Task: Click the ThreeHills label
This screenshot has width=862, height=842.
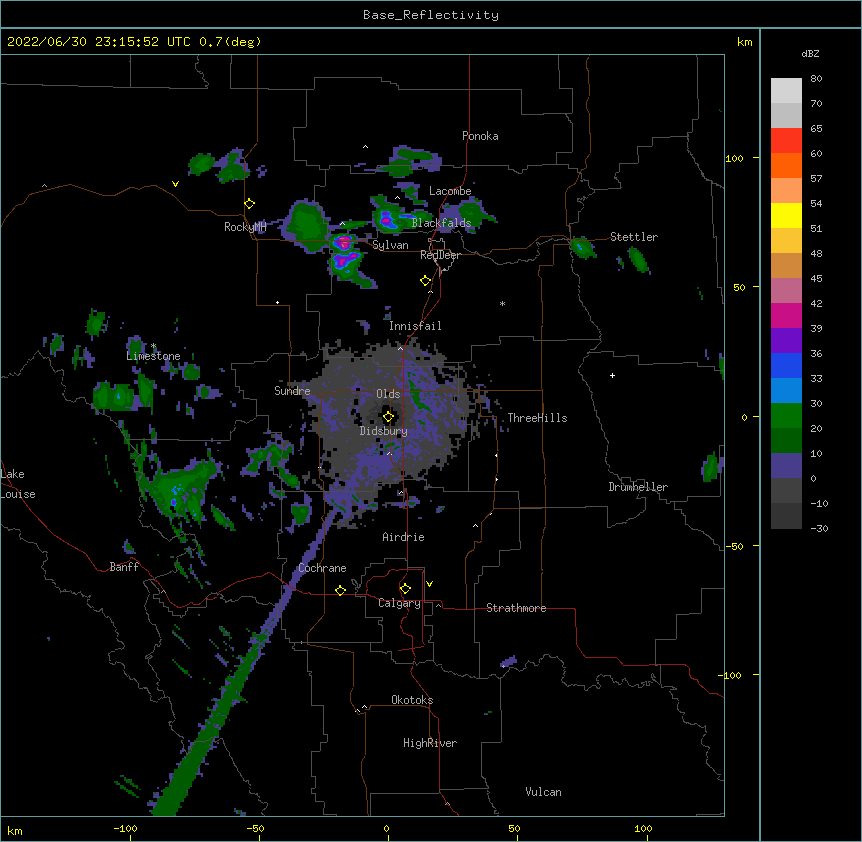Action: pyautogui.click(x=537, y=418)
